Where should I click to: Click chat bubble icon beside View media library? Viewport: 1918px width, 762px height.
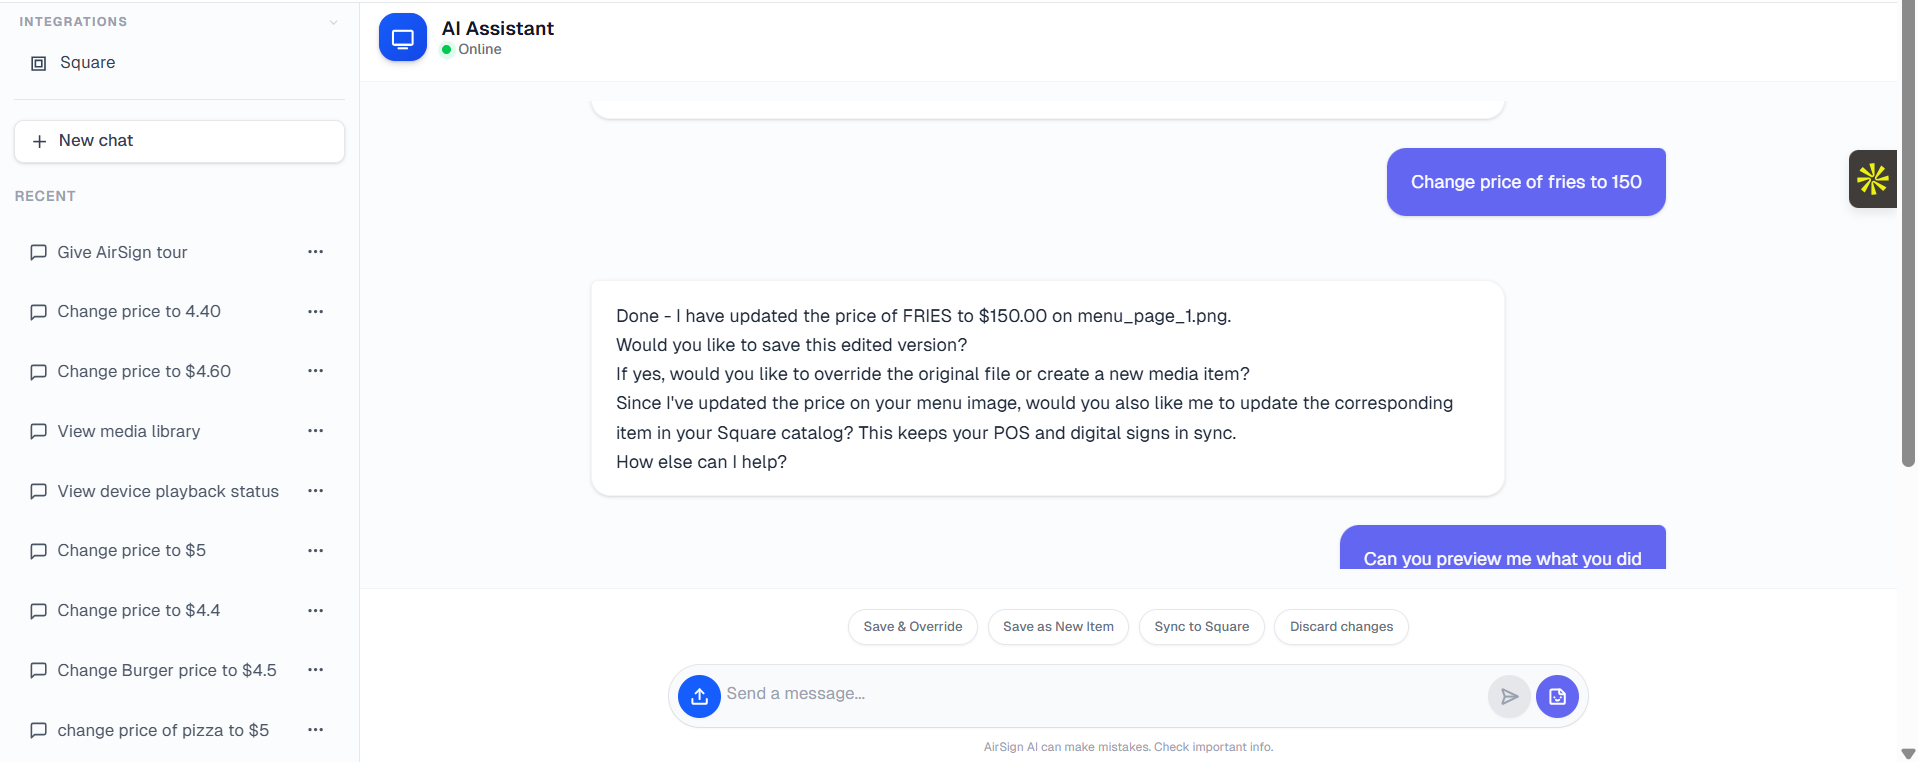tap(39, 431)
